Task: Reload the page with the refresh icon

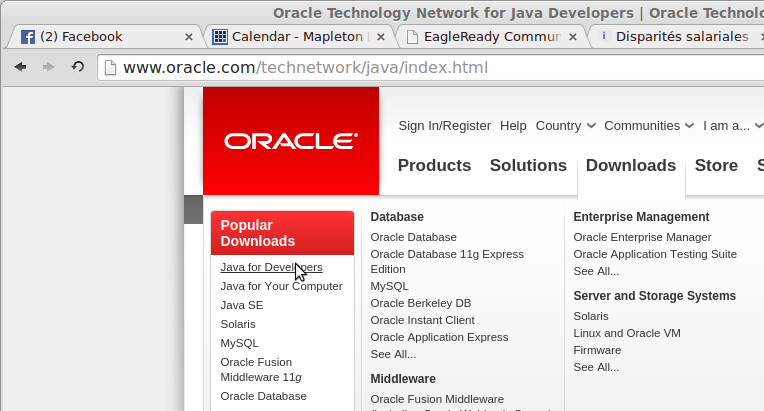Action: (78, 66)
